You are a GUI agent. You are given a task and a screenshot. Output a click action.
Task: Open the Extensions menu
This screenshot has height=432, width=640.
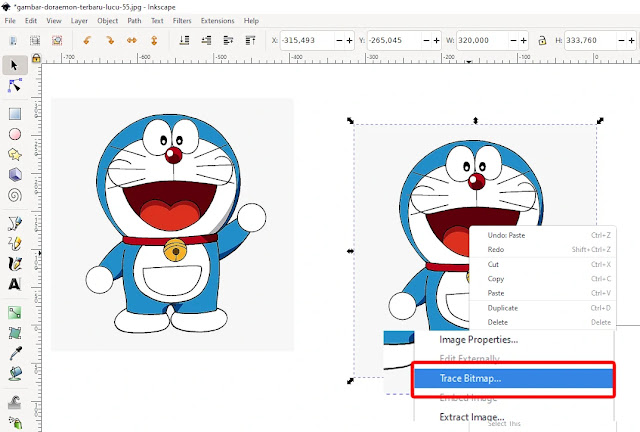[x=217, y=20]
